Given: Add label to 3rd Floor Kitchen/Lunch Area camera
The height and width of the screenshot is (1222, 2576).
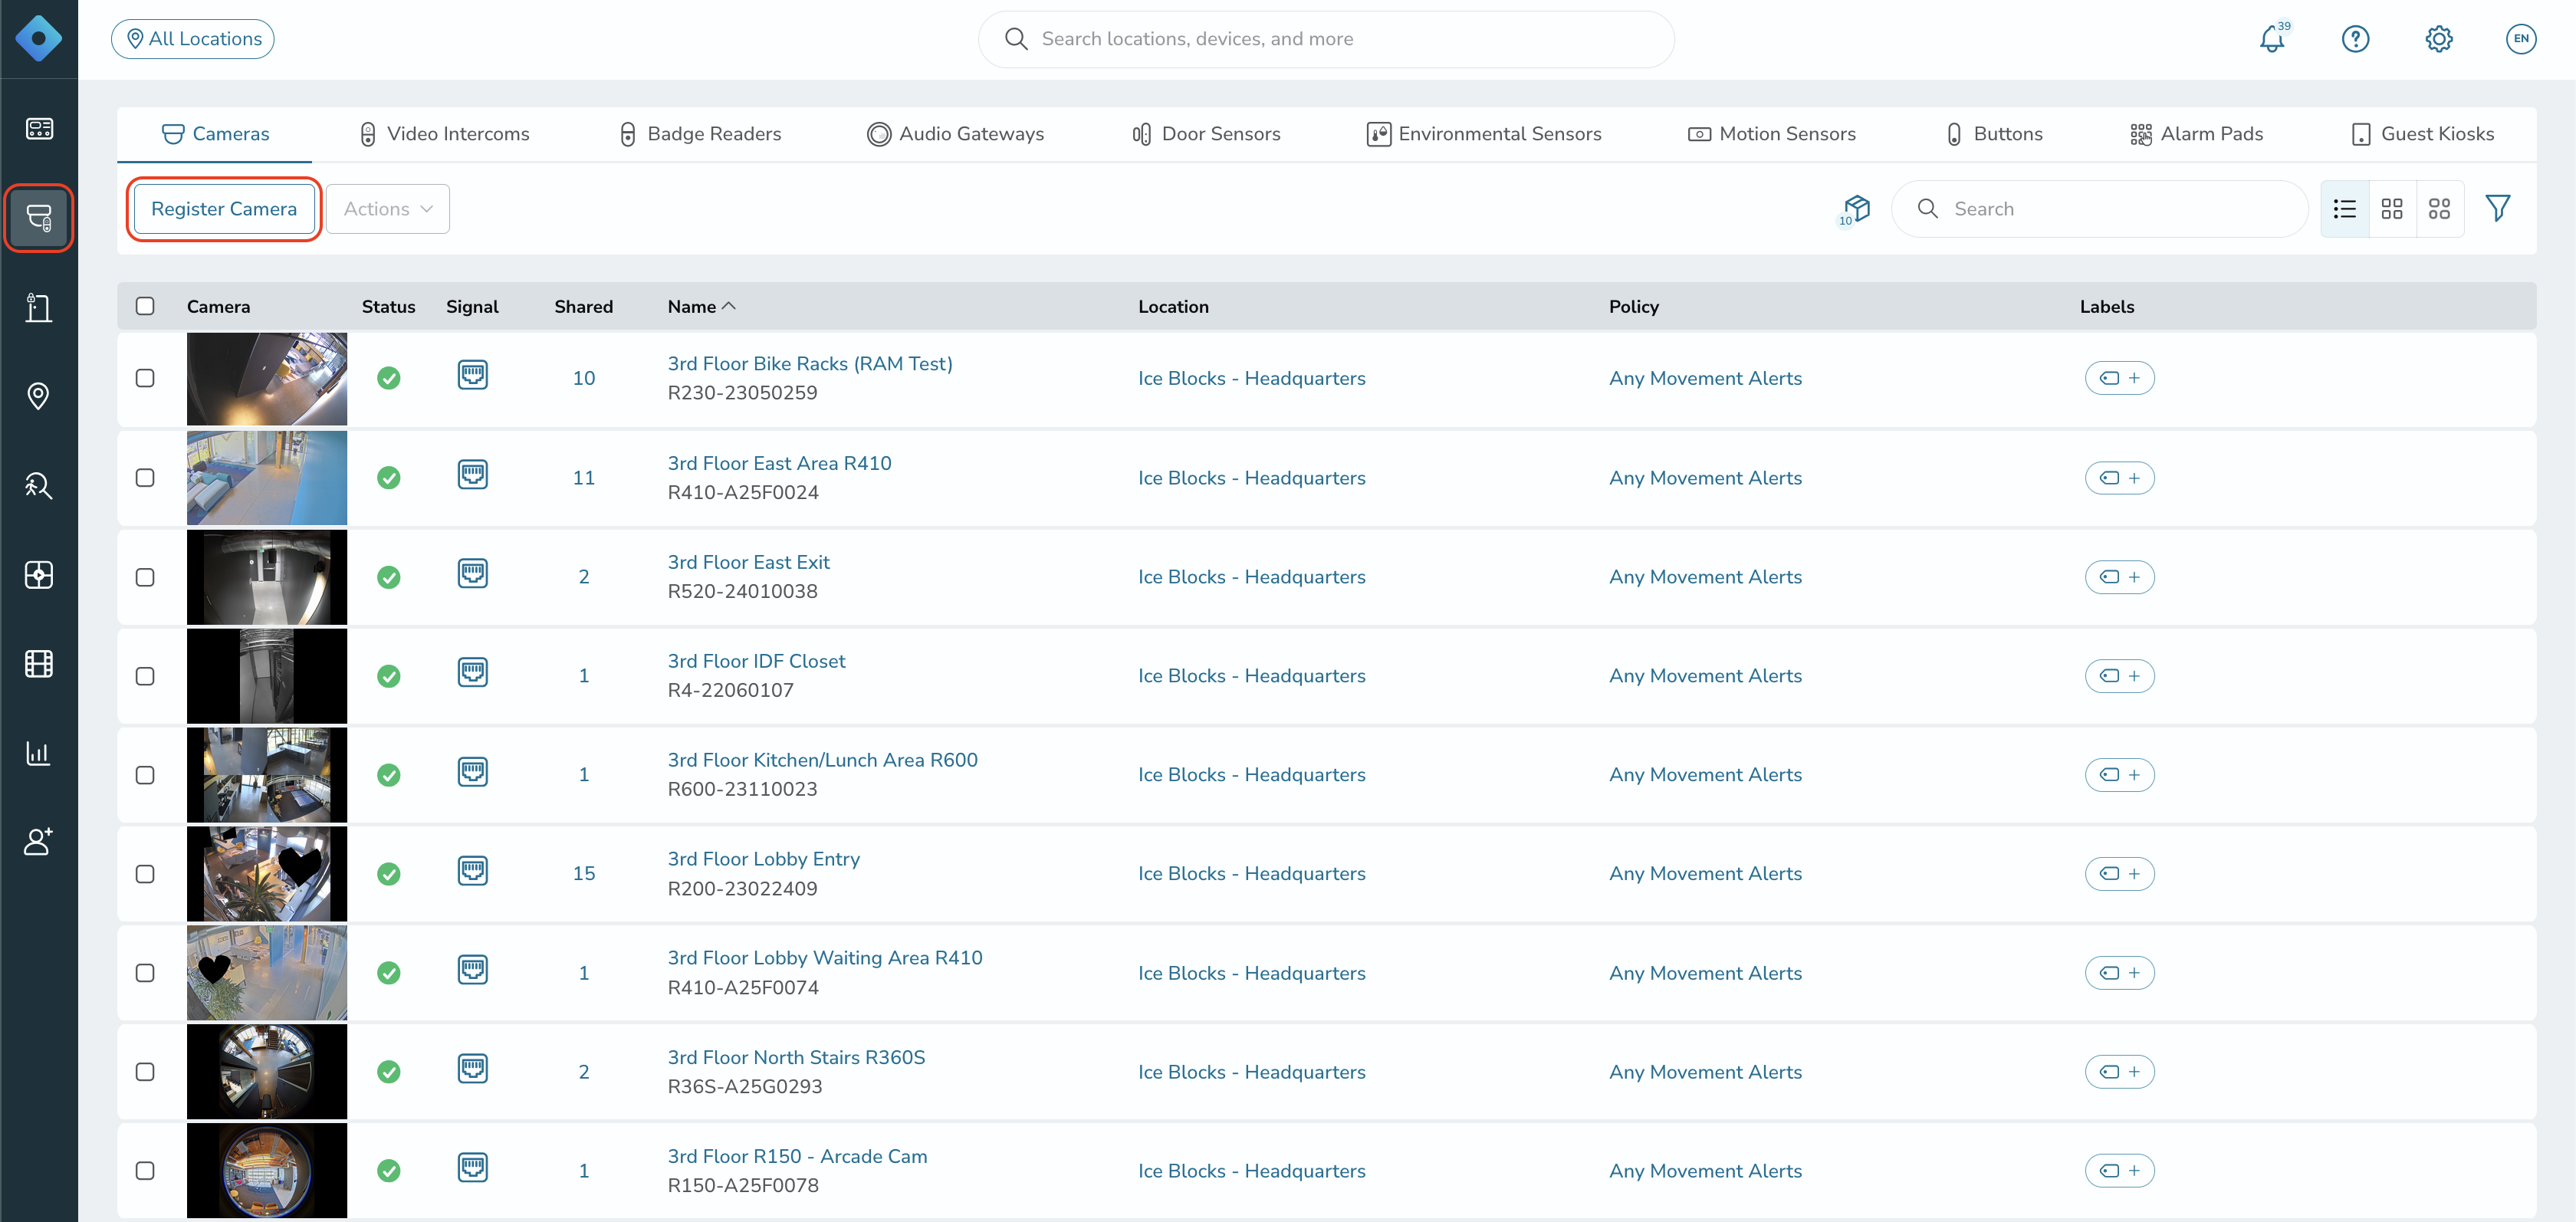Looking at the screenshot, I should click(2119, 775).
